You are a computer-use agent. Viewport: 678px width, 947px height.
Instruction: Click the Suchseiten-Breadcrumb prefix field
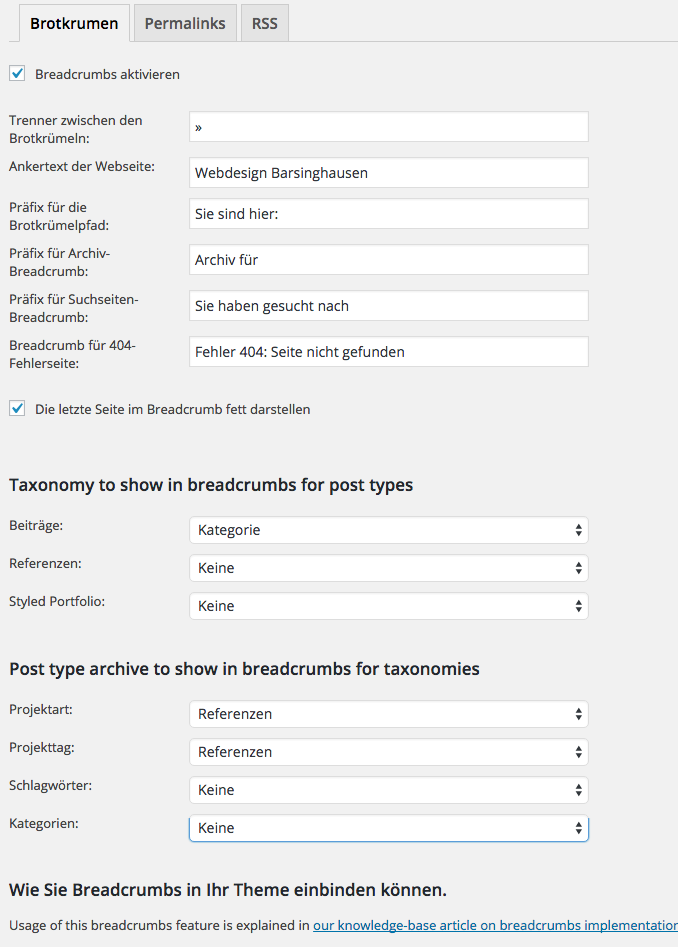(388, 306)
